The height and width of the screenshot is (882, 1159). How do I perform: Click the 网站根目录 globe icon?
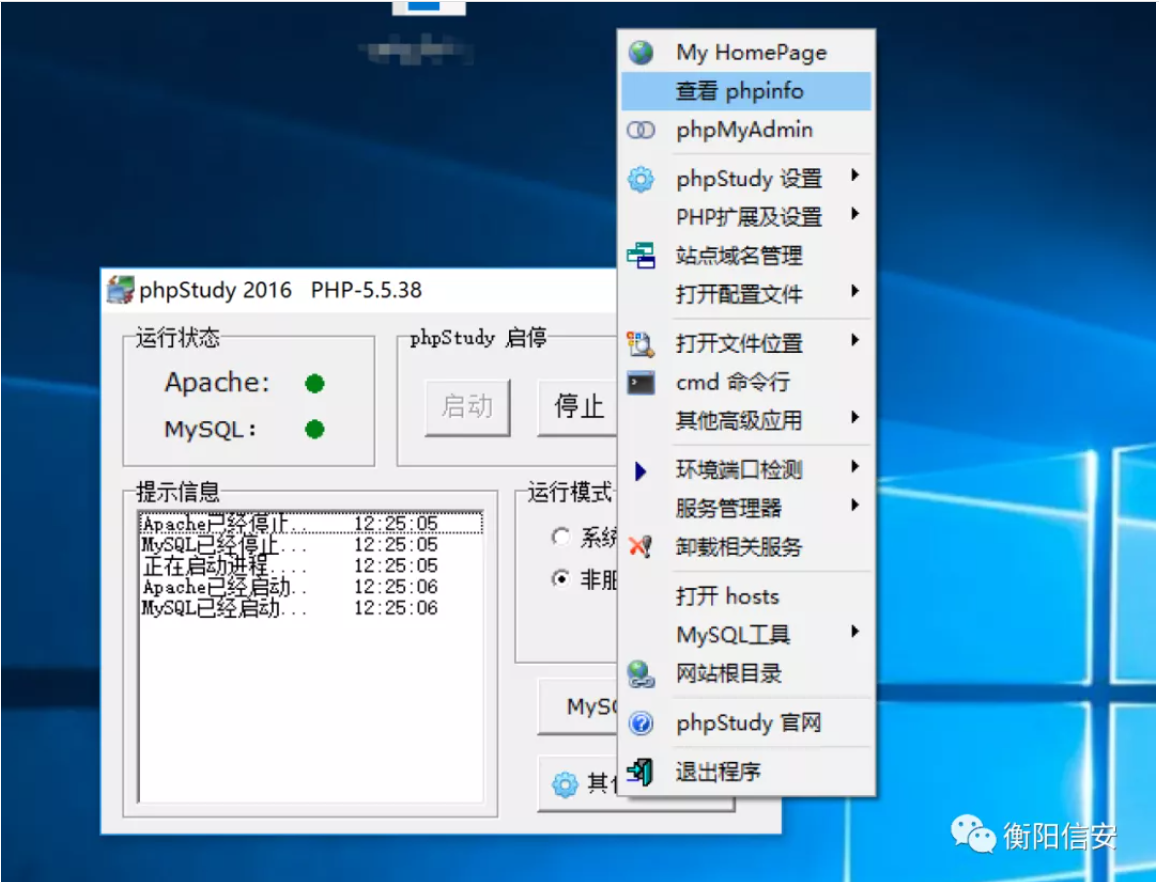(x=641, y=674)
